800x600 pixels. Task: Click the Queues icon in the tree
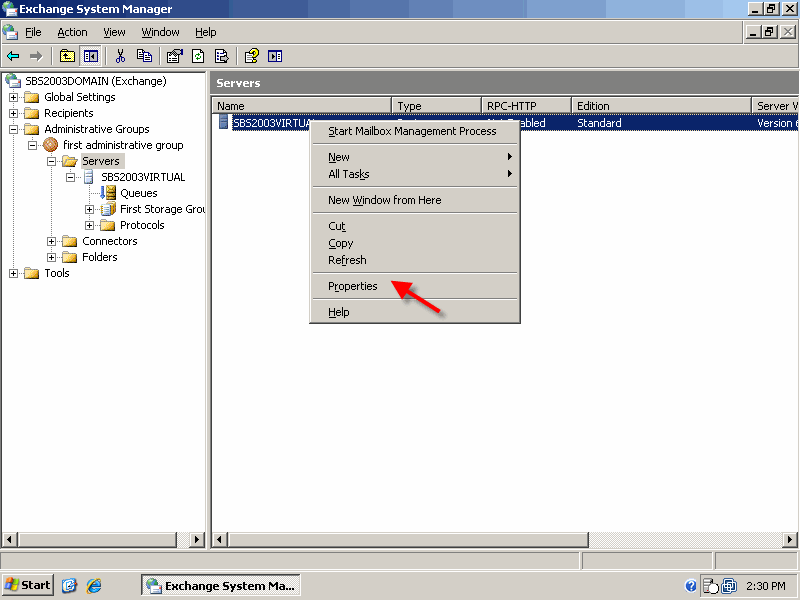click(x=108, y=193)
